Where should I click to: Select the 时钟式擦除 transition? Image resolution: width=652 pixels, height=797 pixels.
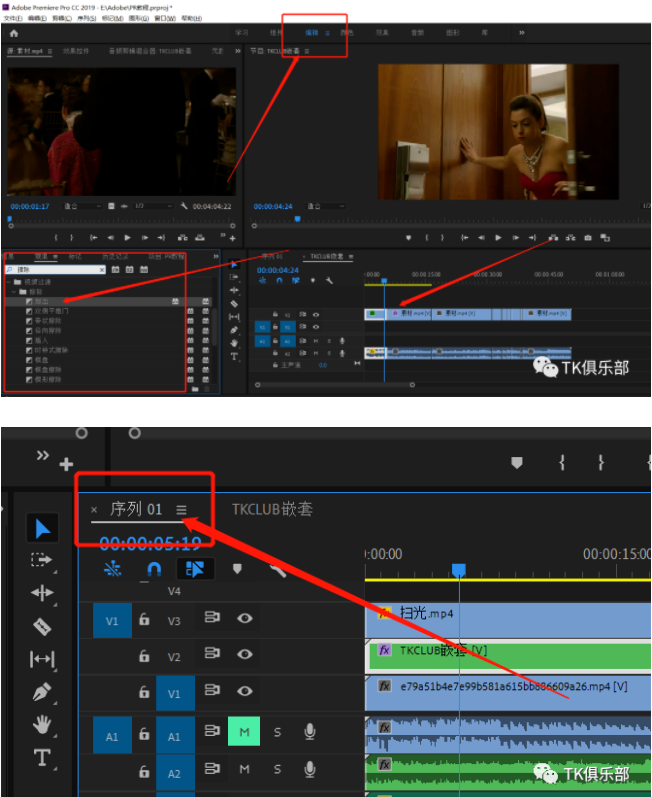[x=51, y=350]
